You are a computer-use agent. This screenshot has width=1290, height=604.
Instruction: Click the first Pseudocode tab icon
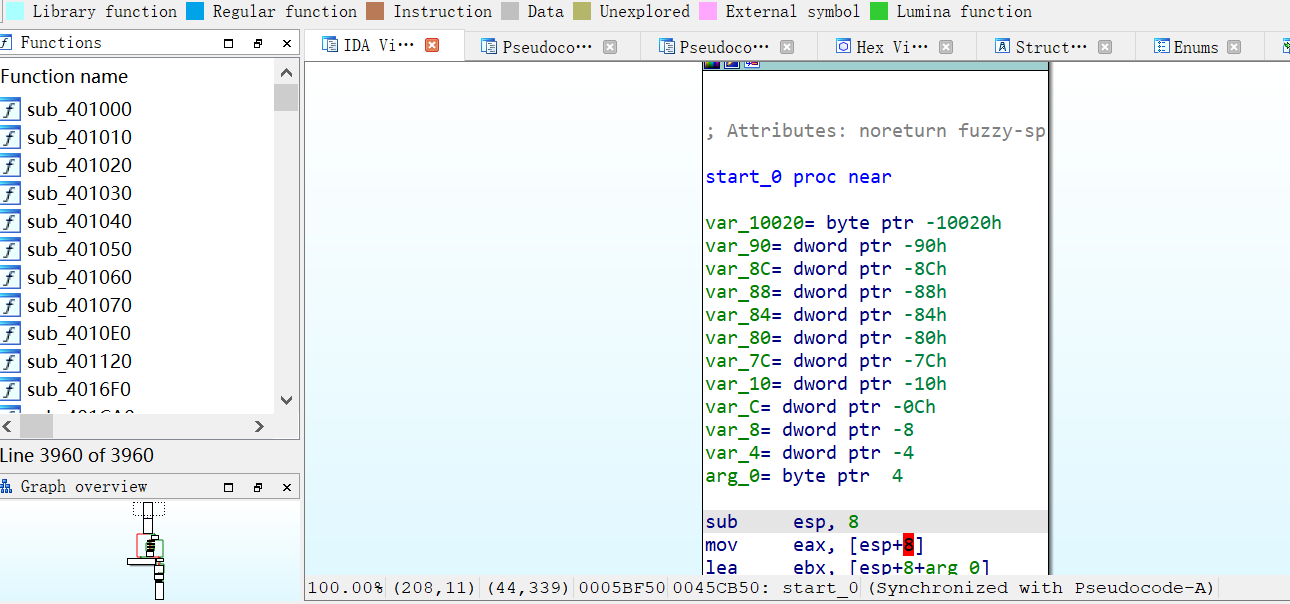pyautogui.click(x=489, y=46)
